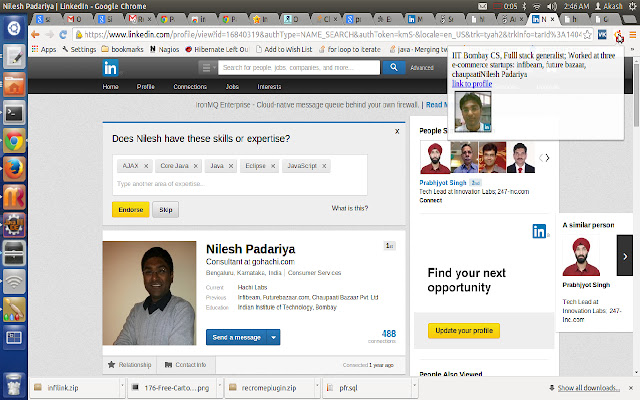The image size is (640, 400).
Task: Open the Profile menu item
Action: 146,87
